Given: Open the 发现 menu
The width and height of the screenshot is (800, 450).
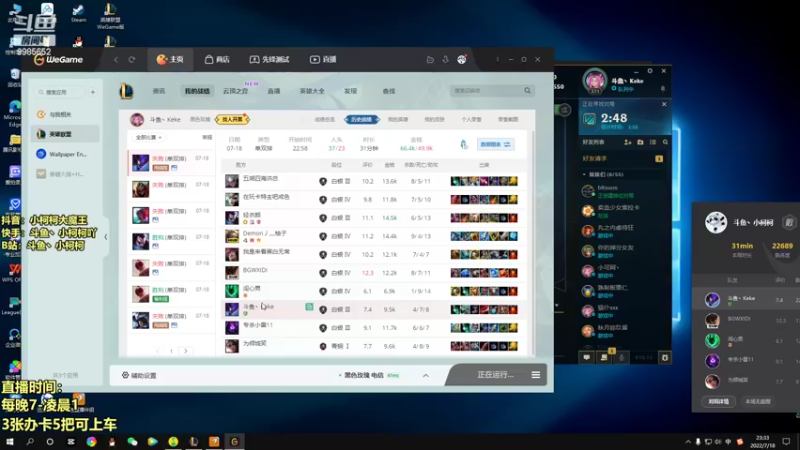Looking at the screenshot, I should [x=350, y=91].
